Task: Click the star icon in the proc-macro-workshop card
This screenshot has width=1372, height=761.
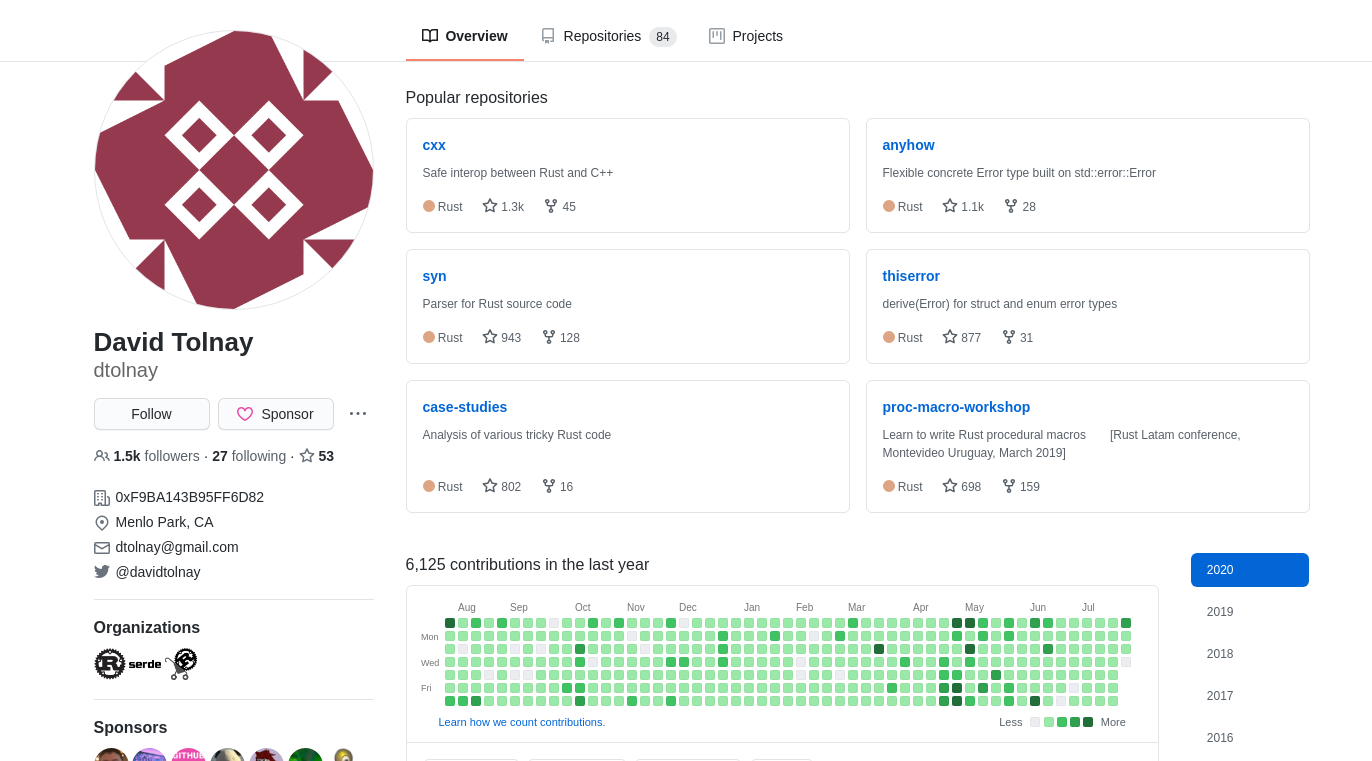Action: [950, 486]
